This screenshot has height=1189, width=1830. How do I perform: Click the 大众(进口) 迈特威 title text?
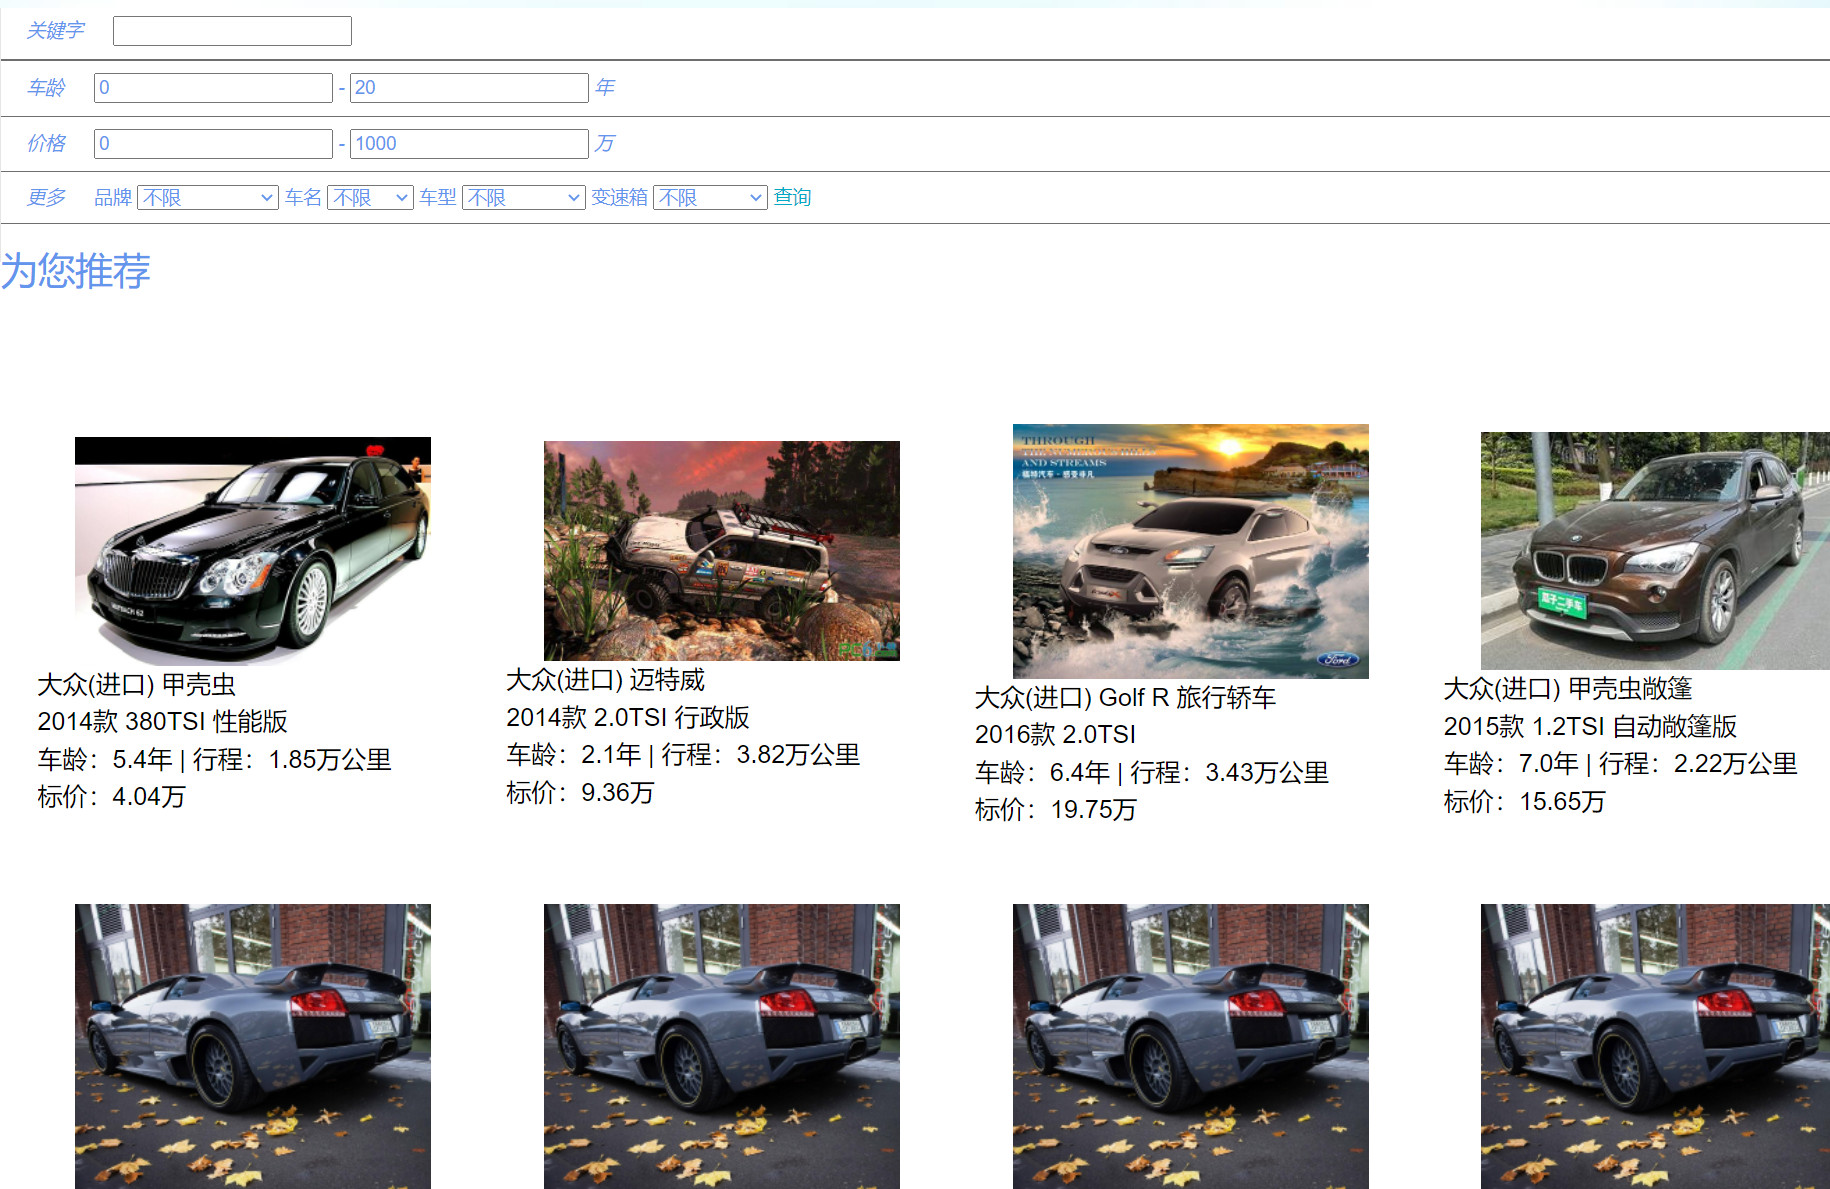point(606,681)
